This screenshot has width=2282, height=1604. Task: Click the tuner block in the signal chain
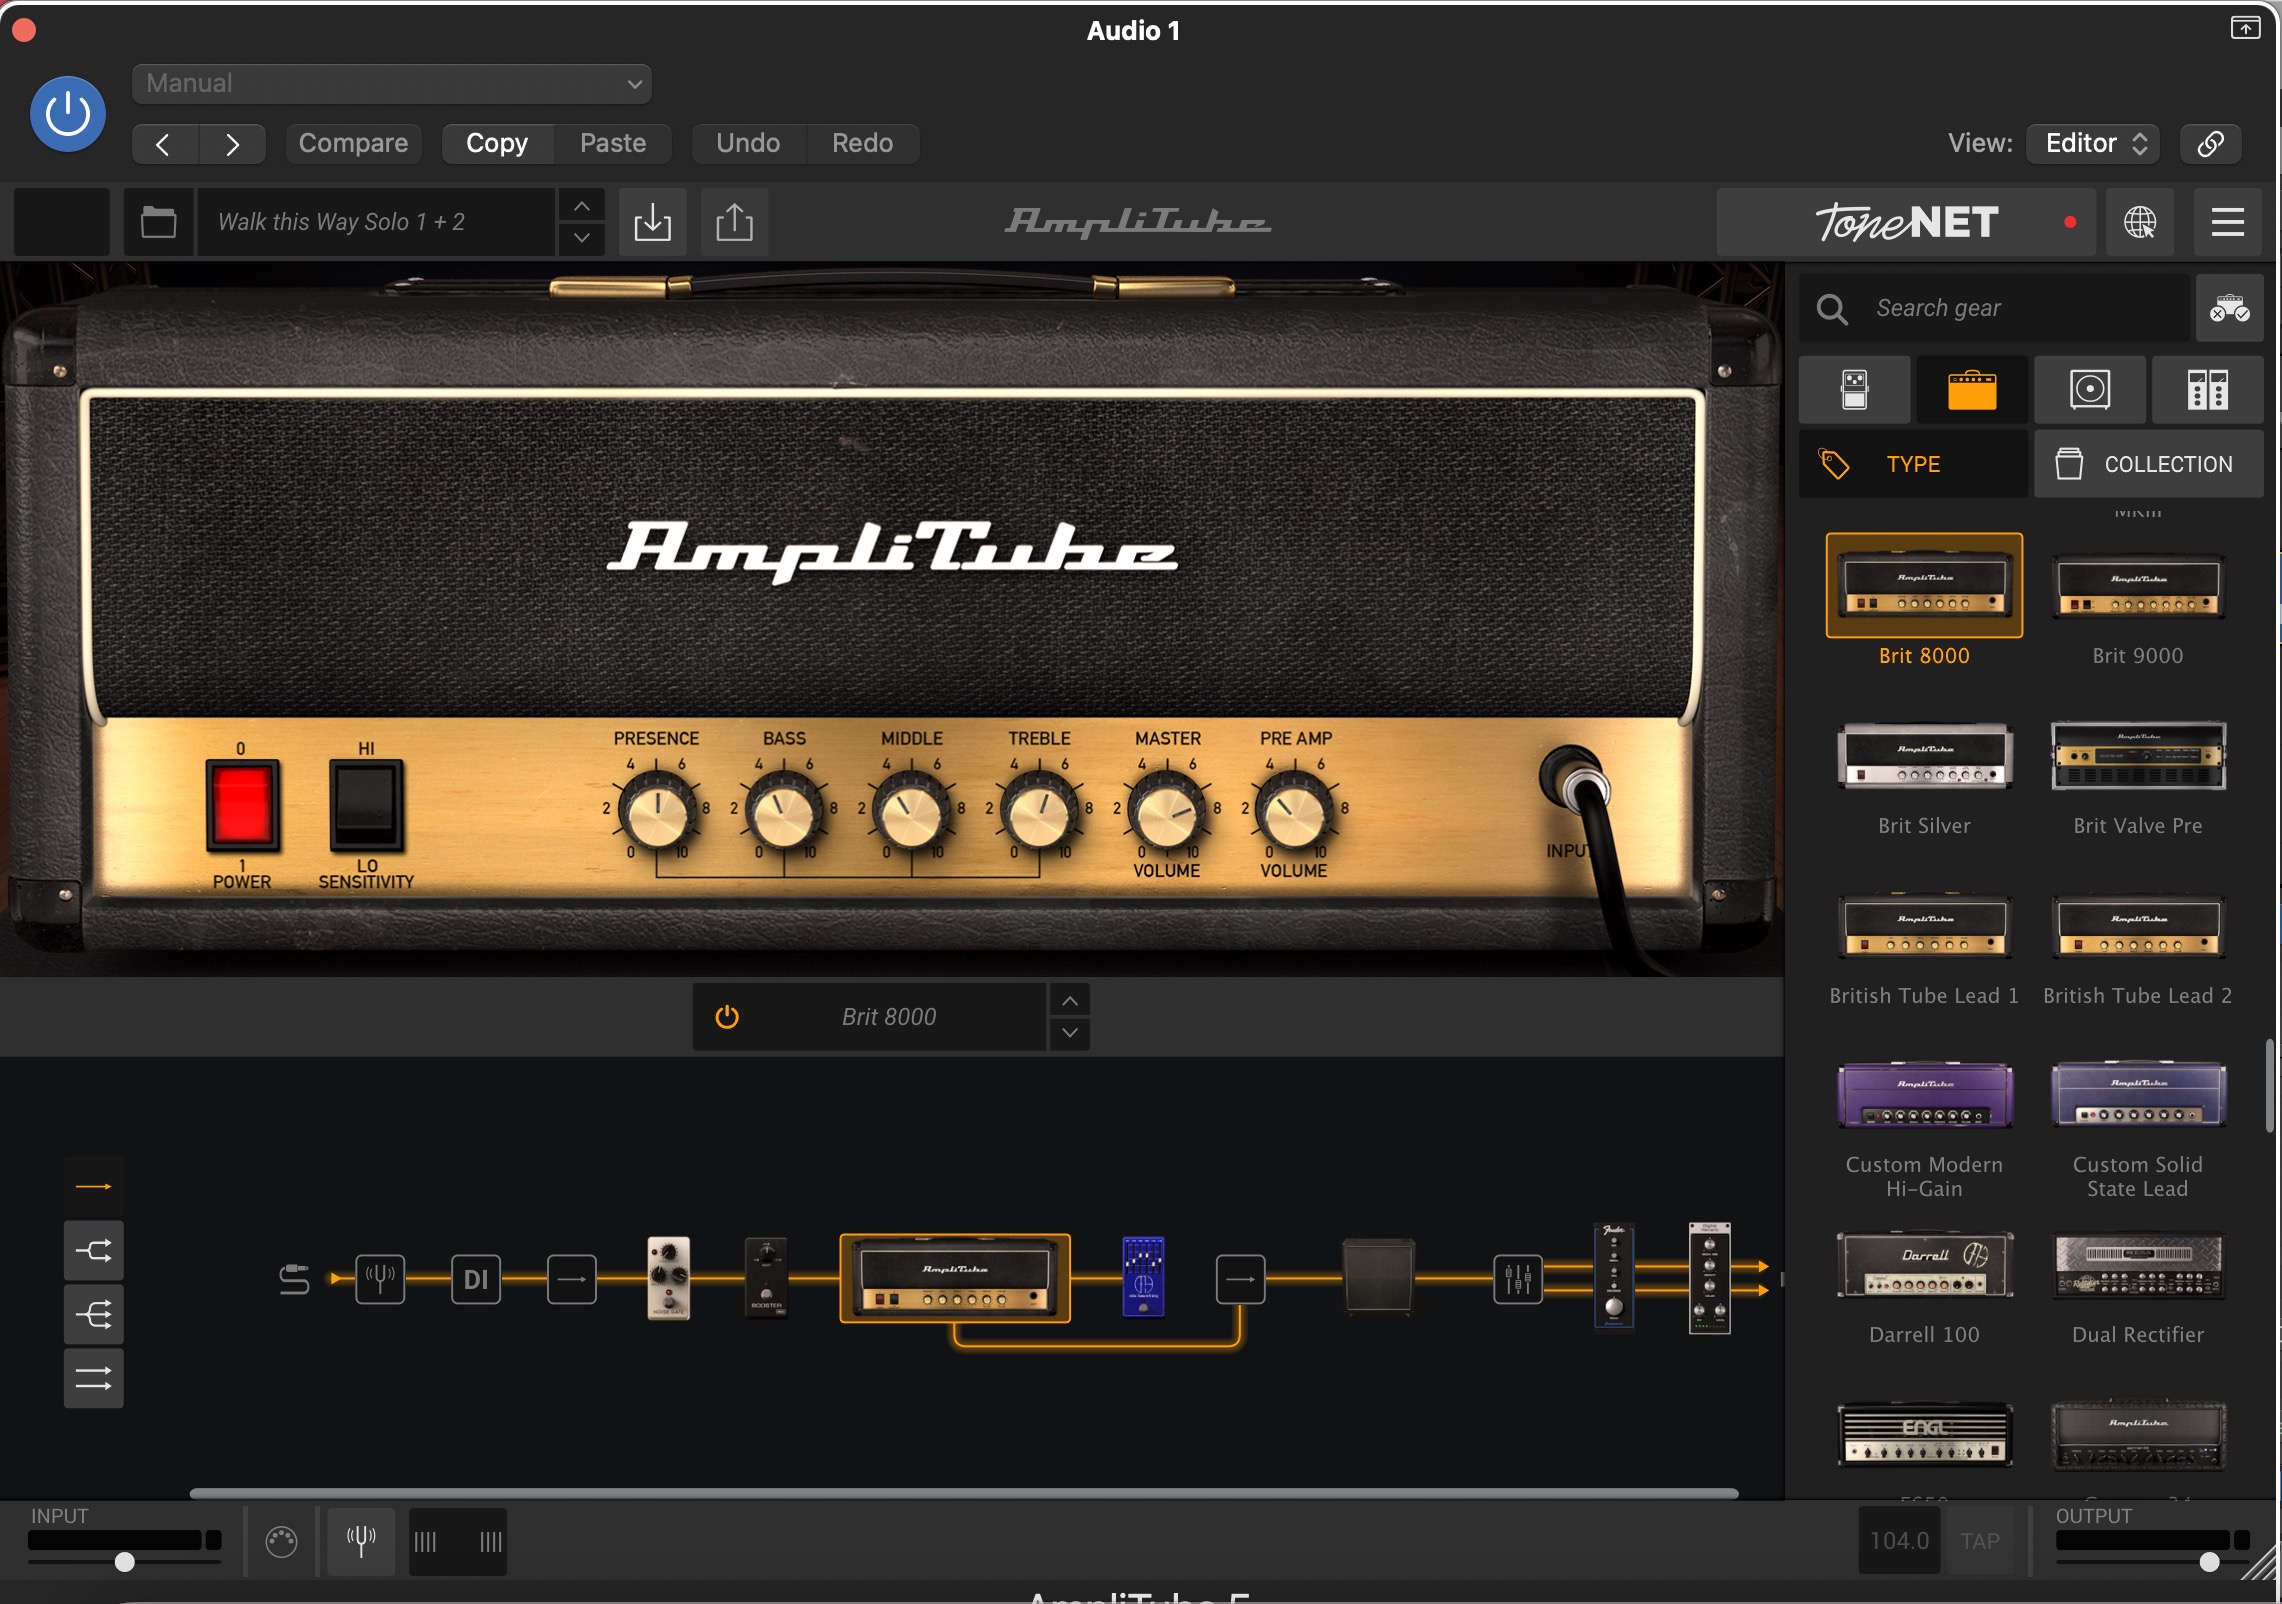[x=381, y=1279]
